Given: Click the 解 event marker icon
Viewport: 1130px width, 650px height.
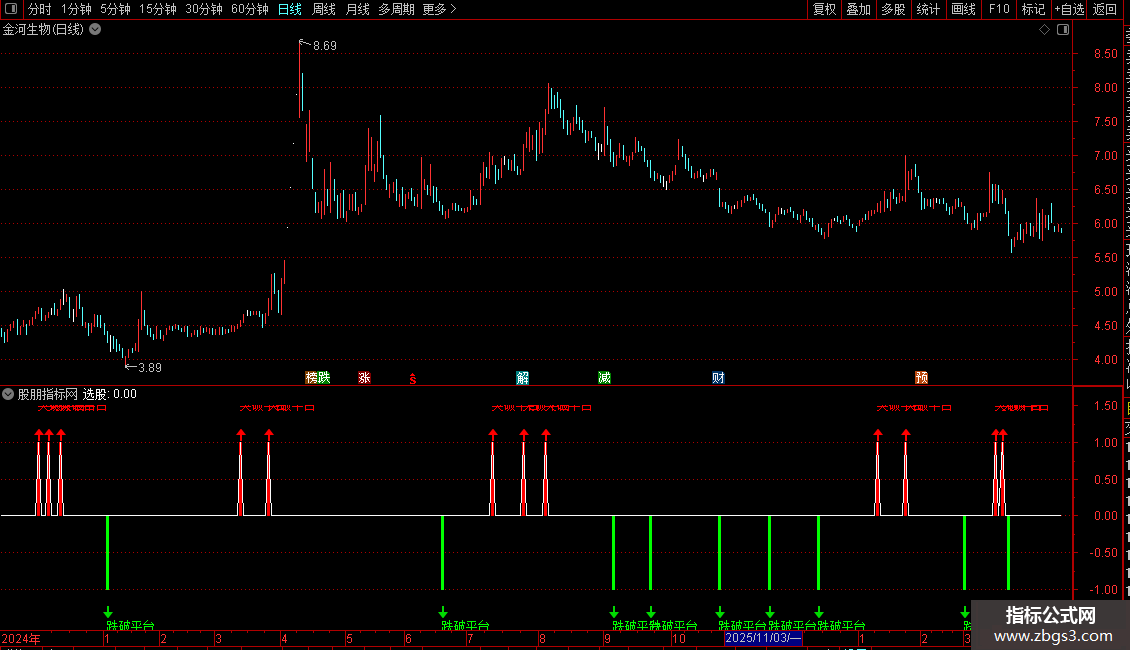Looking at the screenshot, I should (x=522, y=378).
